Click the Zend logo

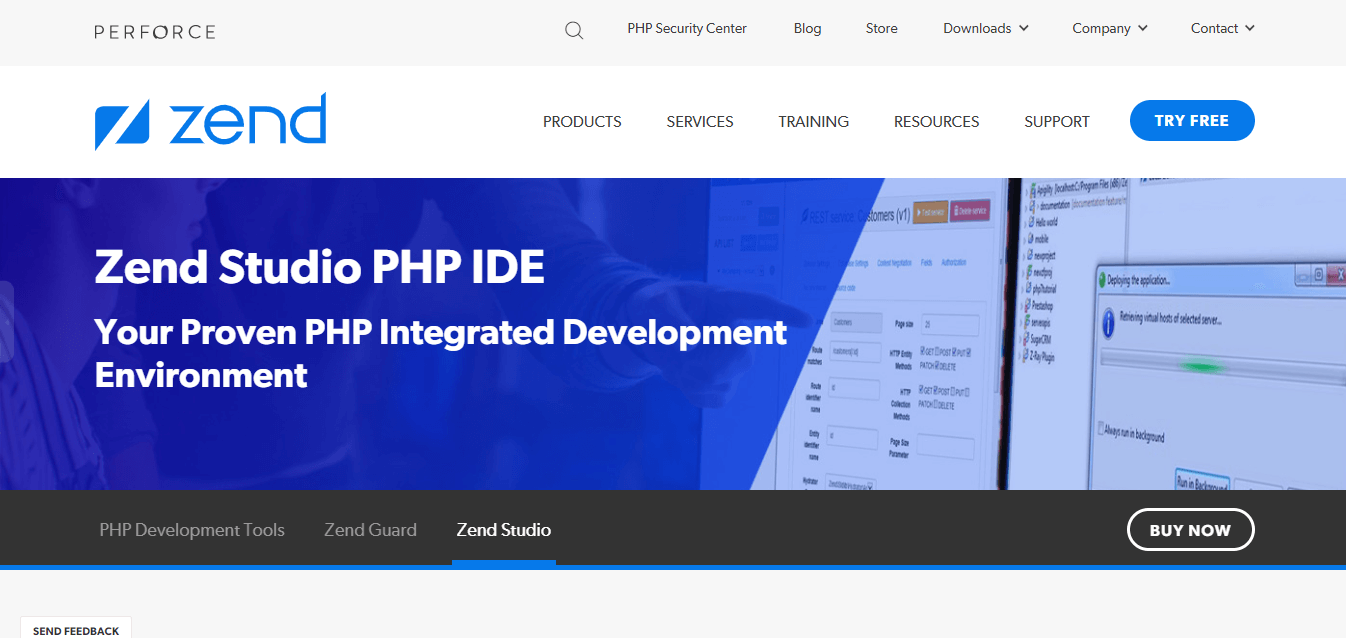tap(210, 121)
